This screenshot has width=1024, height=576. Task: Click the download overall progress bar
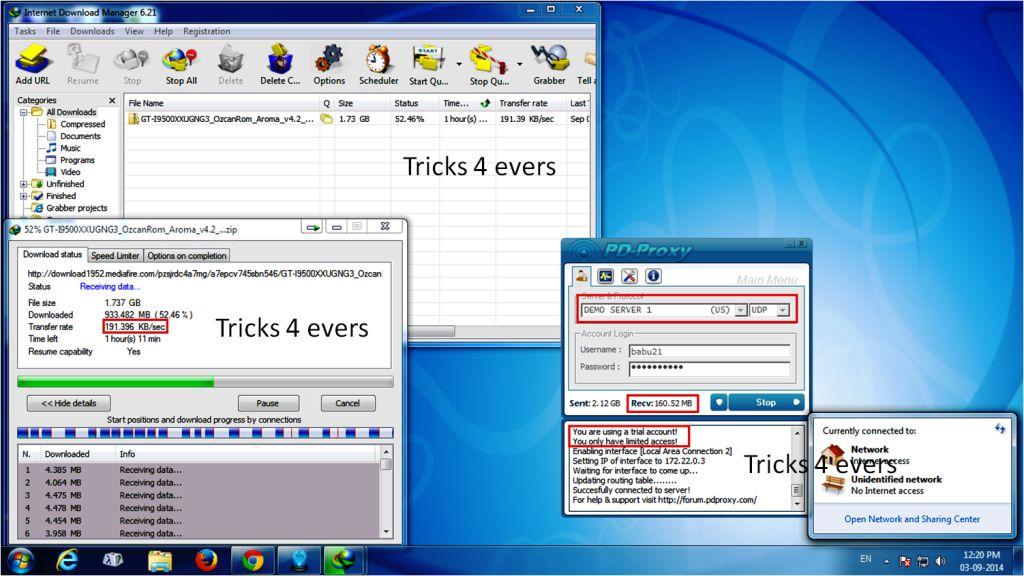(205, 381)
